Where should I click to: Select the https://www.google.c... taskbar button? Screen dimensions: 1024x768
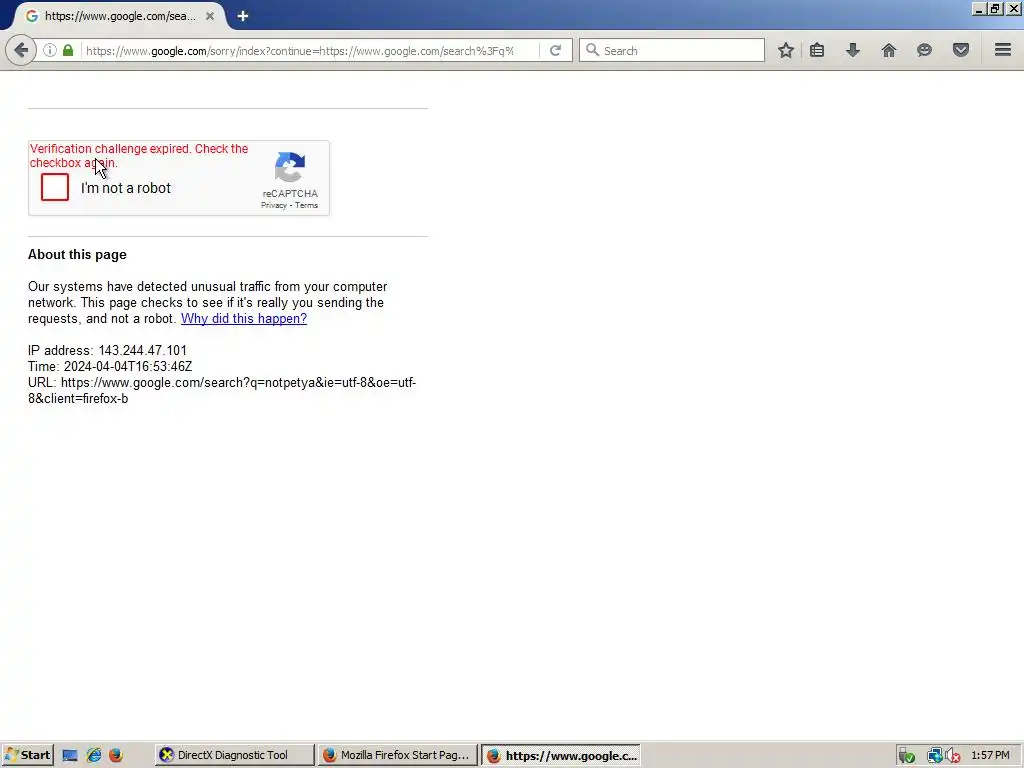tap(561, 756)
